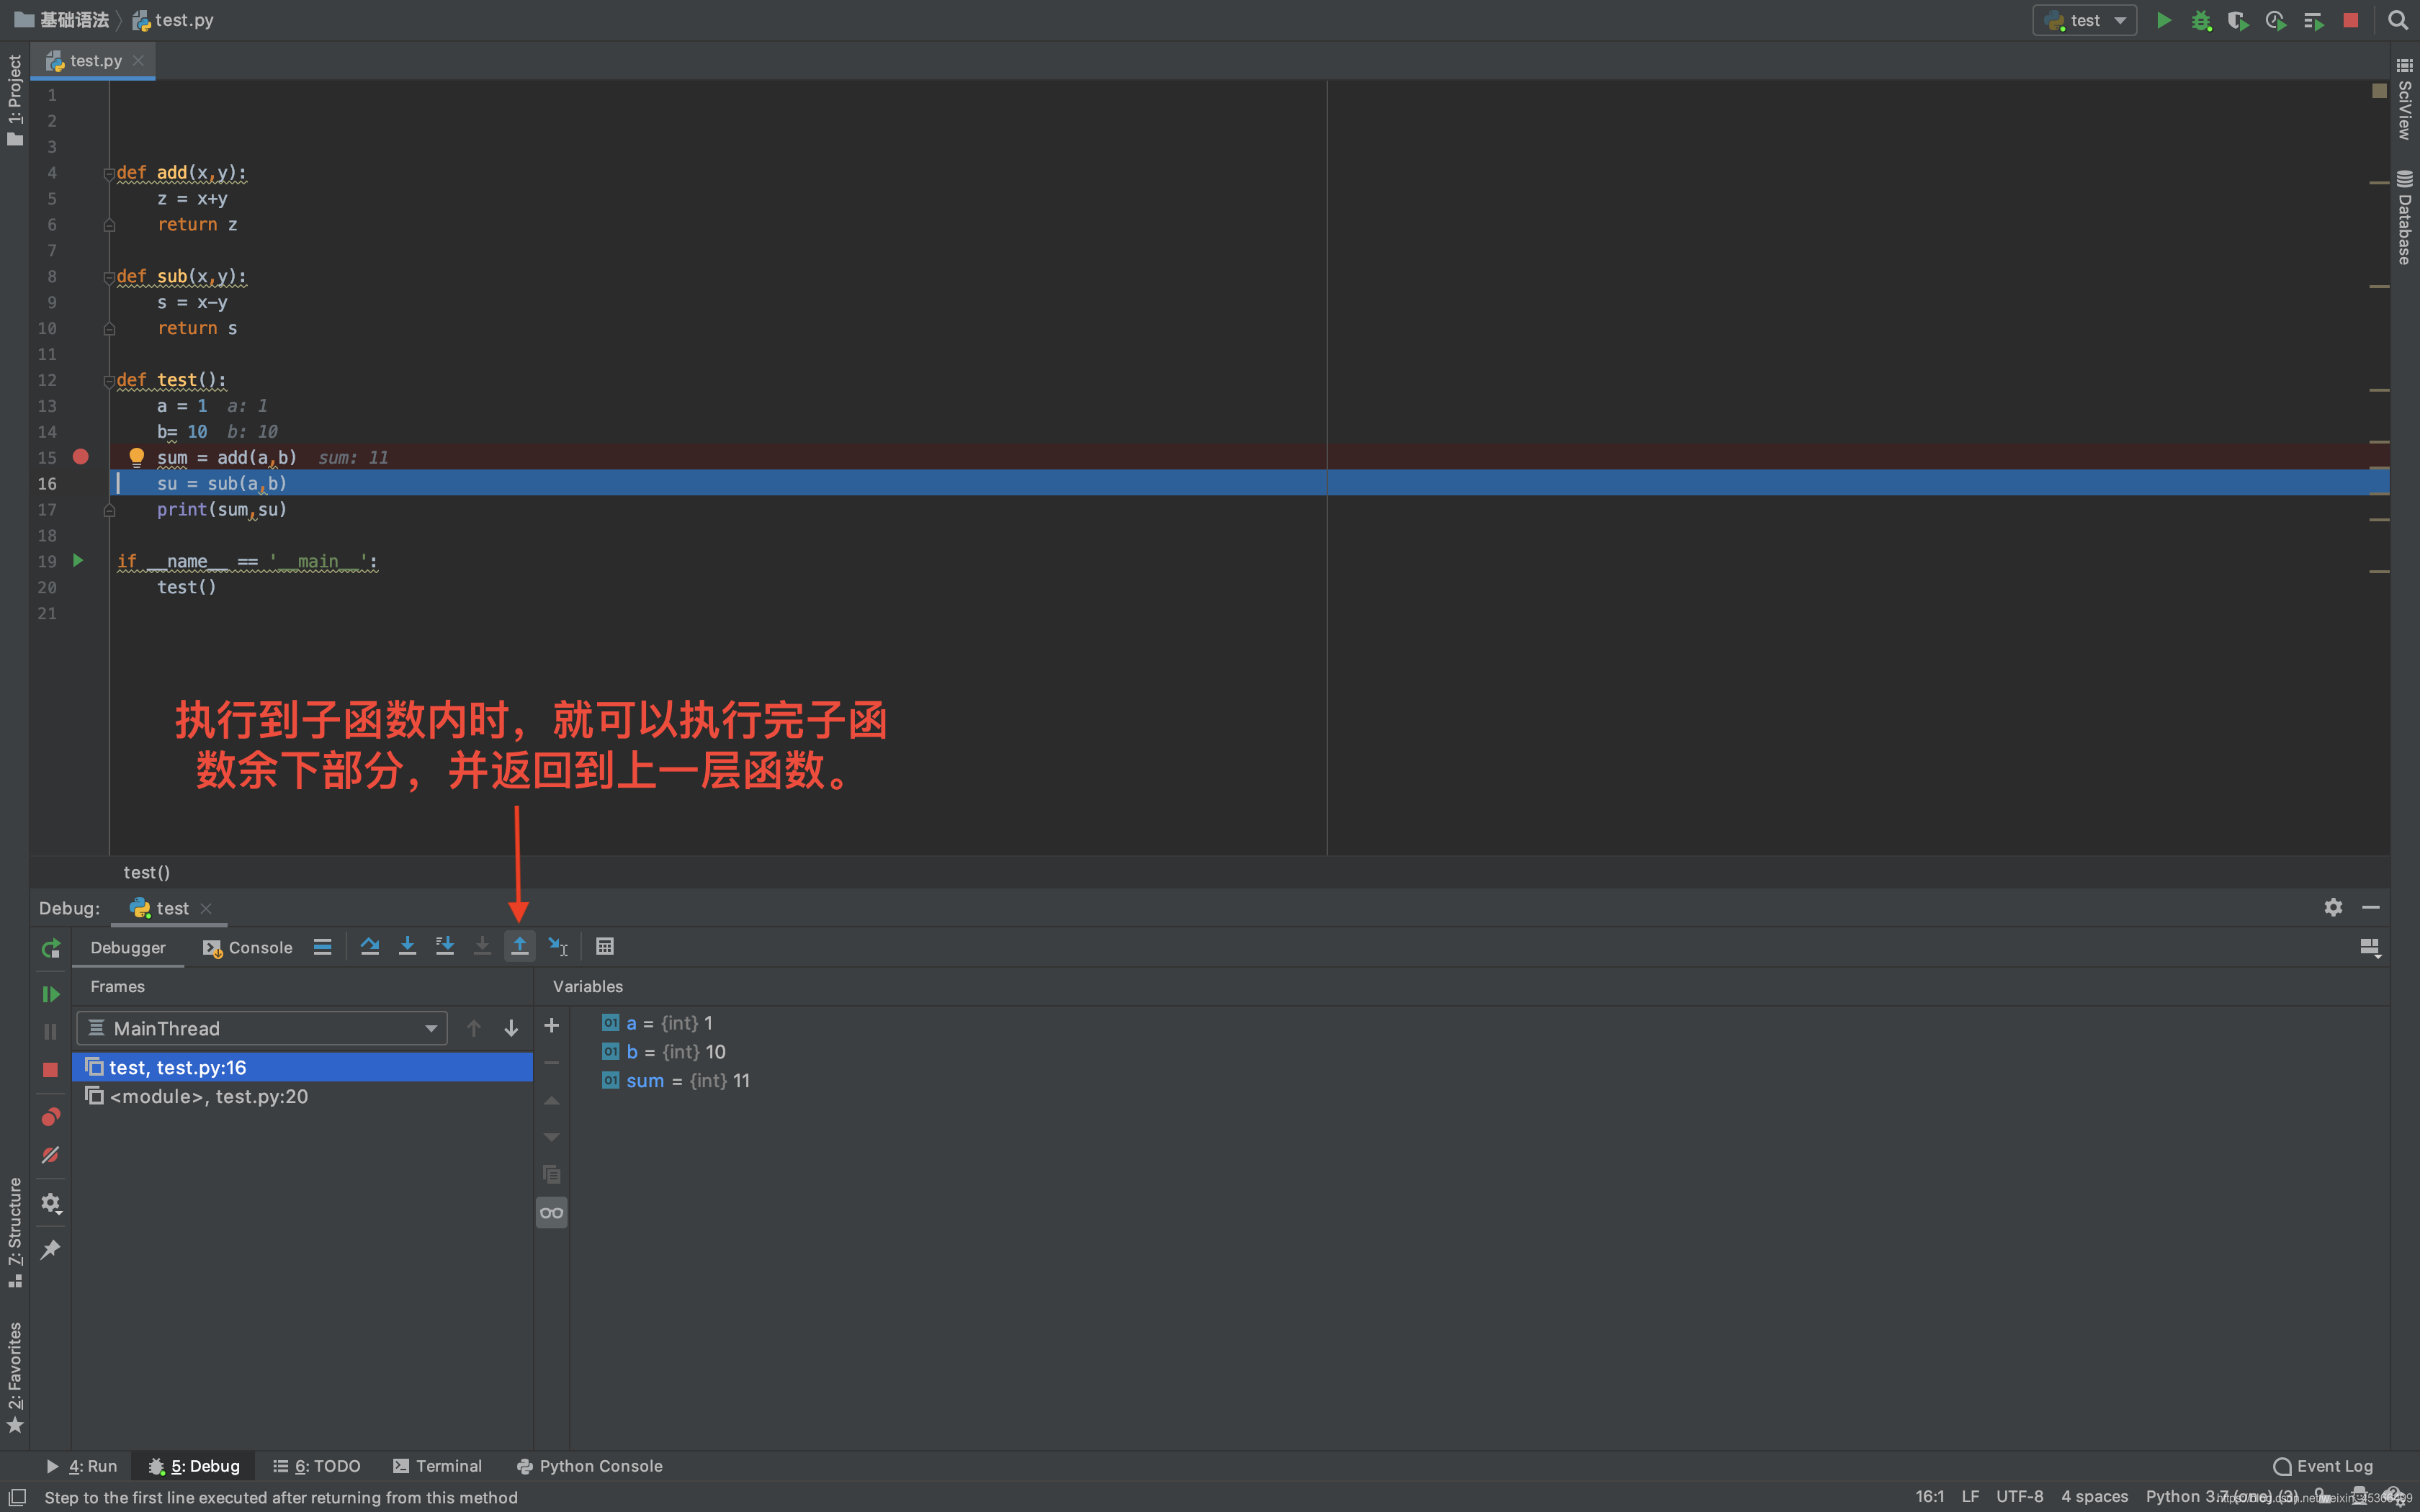
Task: Collapse the test function fold marker
Action: point(109,381)
